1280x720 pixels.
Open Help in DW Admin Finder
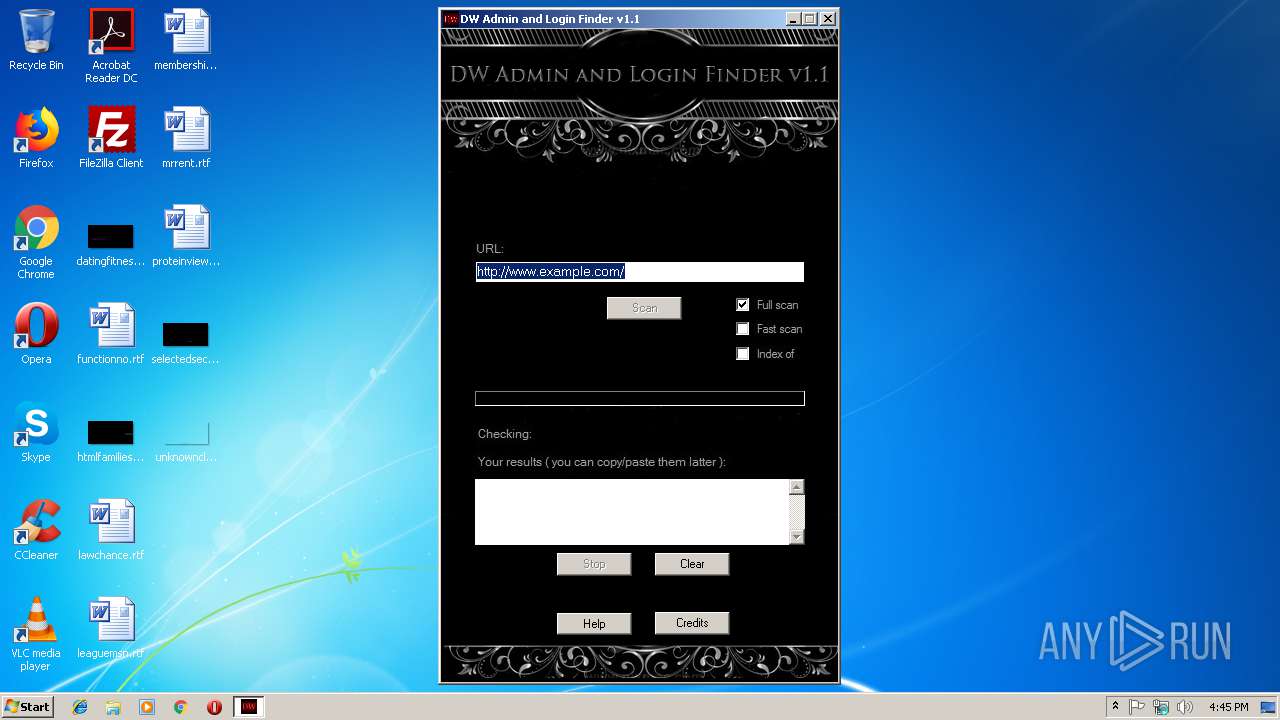[x=594, y=624]
